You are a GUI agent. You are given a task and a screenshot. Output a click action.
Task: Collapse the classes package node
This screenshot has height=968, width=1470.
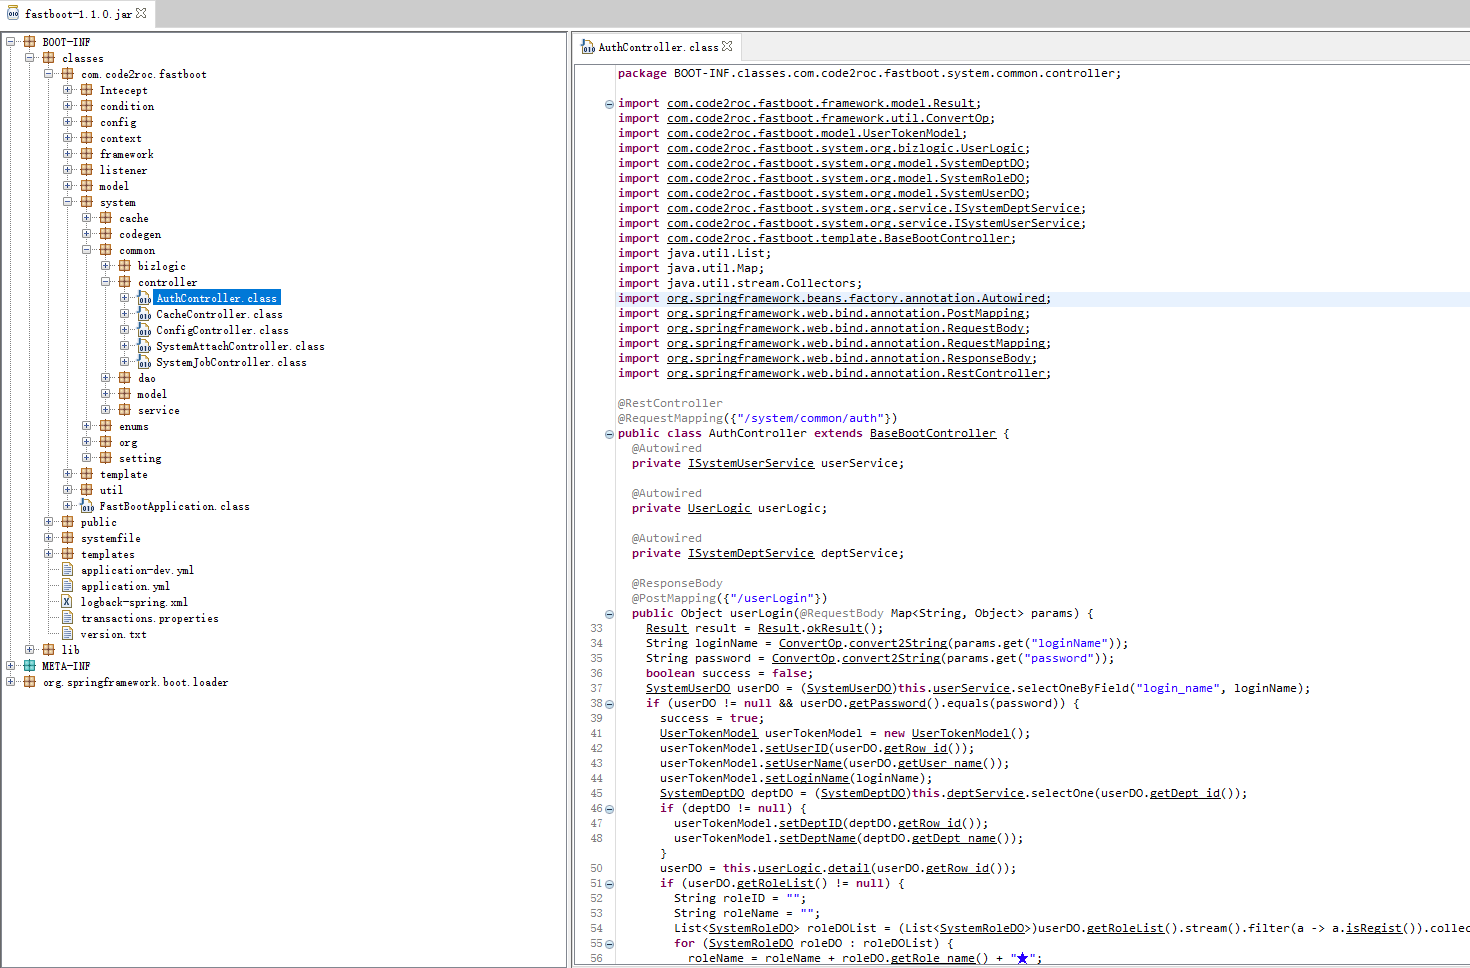tap(30, 58)
